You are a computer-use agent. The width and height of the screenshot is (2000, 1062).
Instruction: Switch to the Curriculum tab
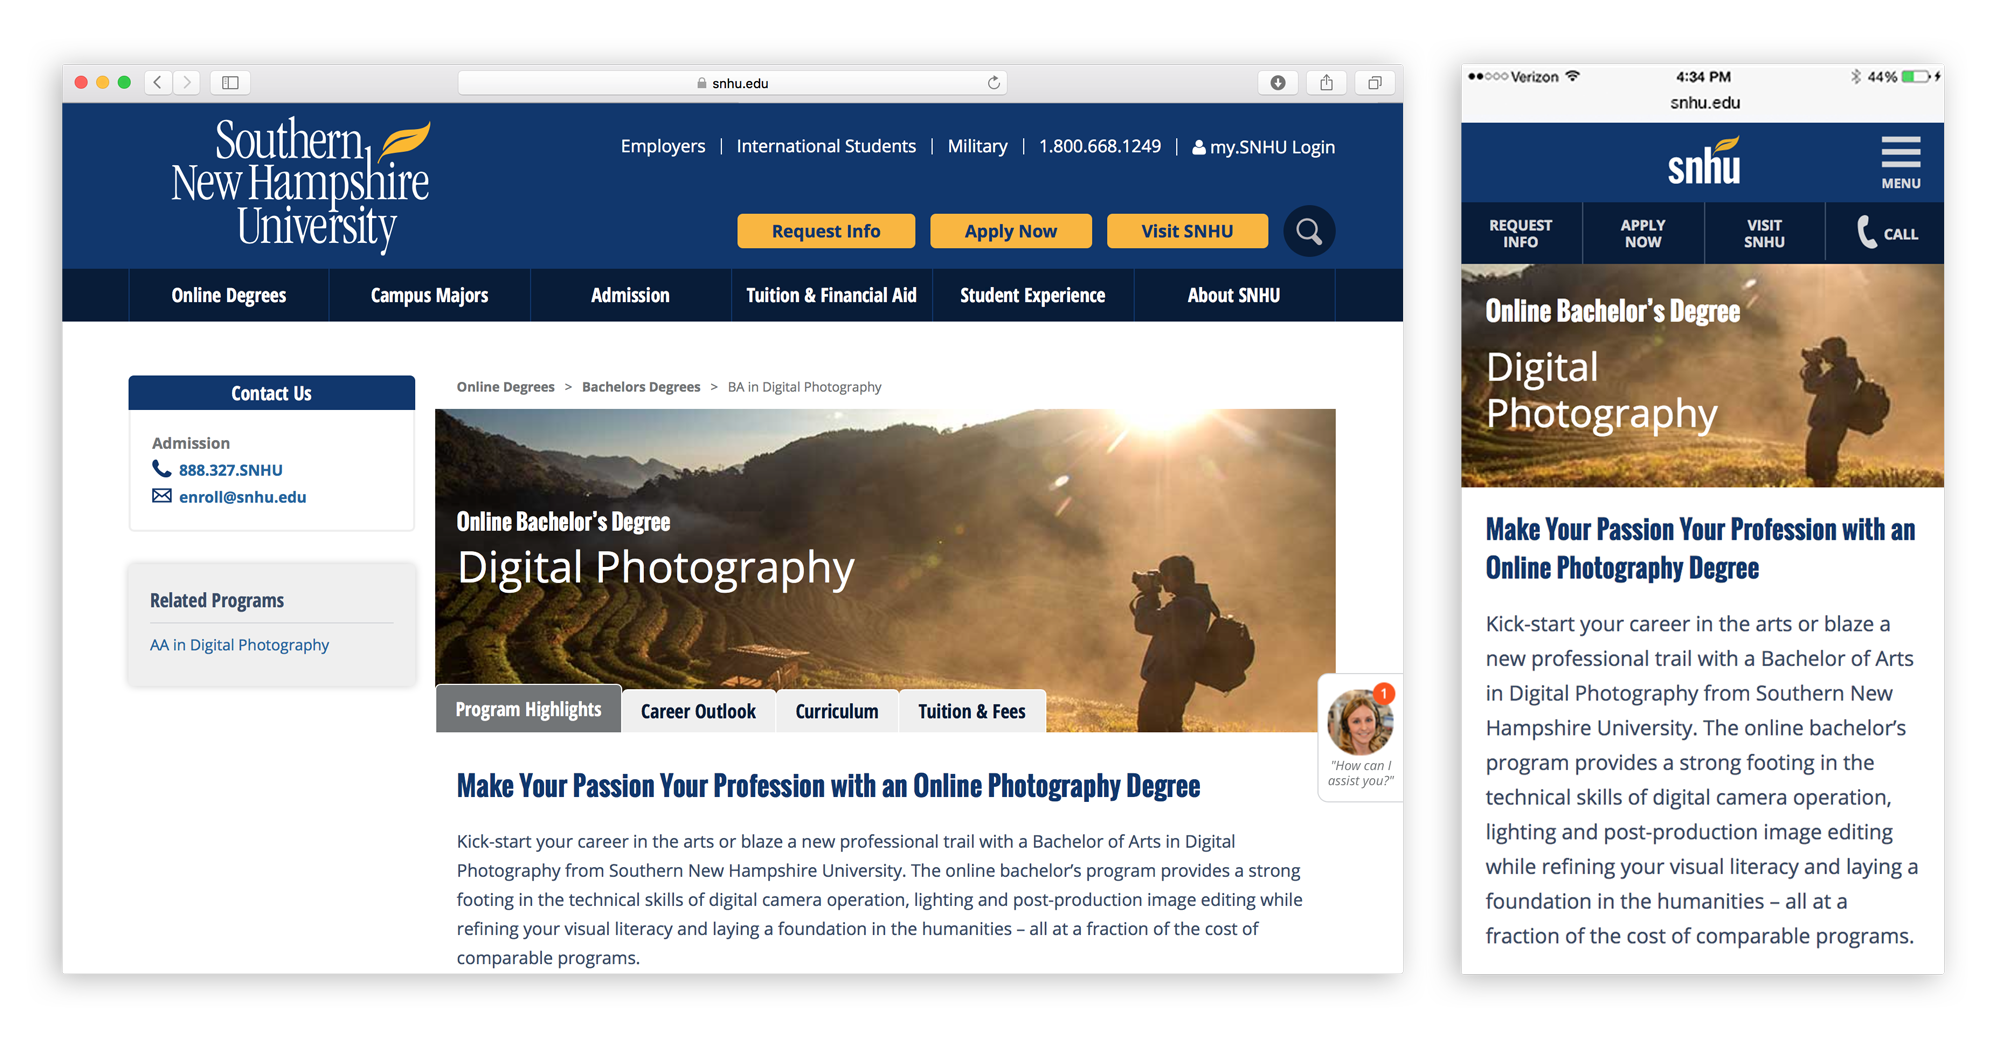point(837,711)
